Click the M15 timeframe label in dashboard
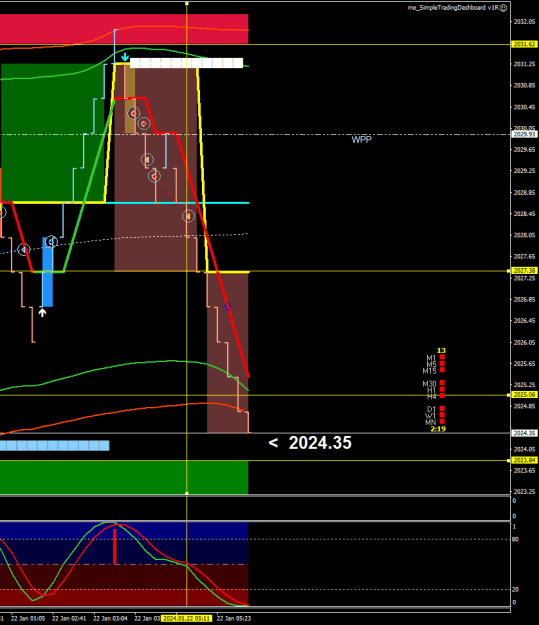539x625 pixels. tap(429, 371)
